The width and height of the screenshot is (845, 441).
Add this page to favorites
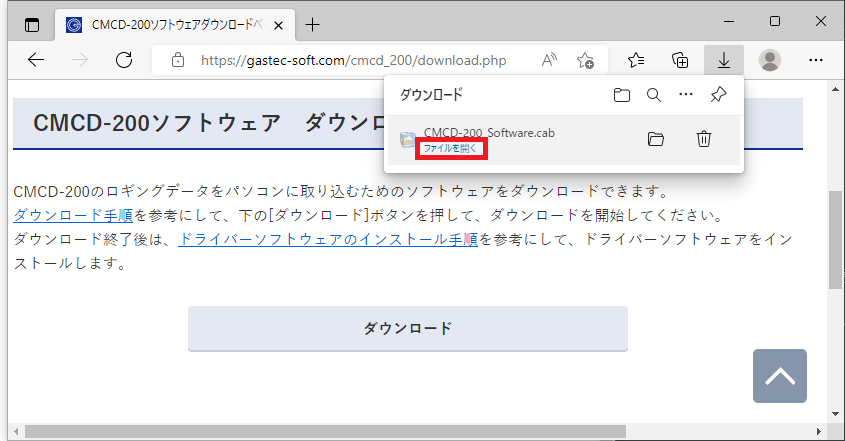[x=585, y=60]
